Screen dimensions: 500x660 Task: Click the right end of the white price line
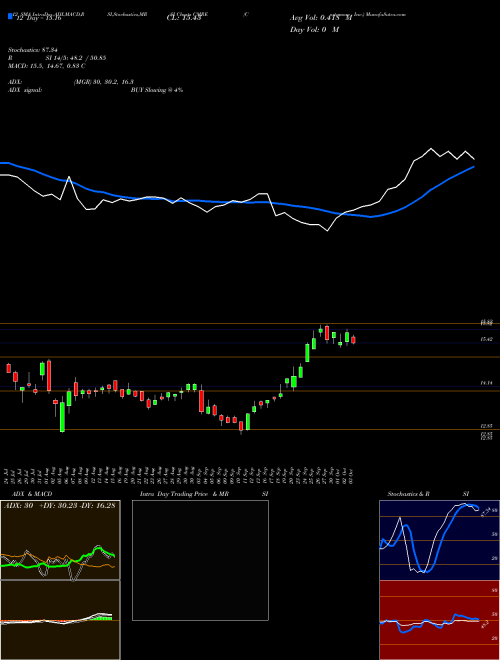coord(474,159)
